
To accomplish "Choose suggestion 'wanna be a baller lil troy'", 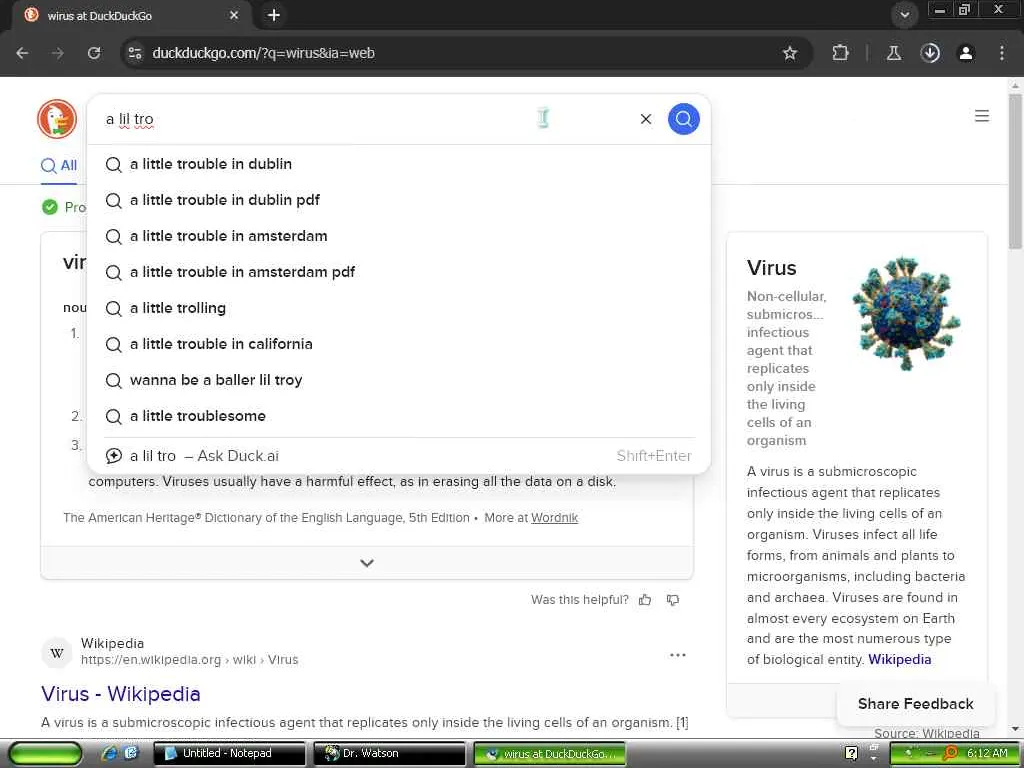I will click(x=398, y=379).
